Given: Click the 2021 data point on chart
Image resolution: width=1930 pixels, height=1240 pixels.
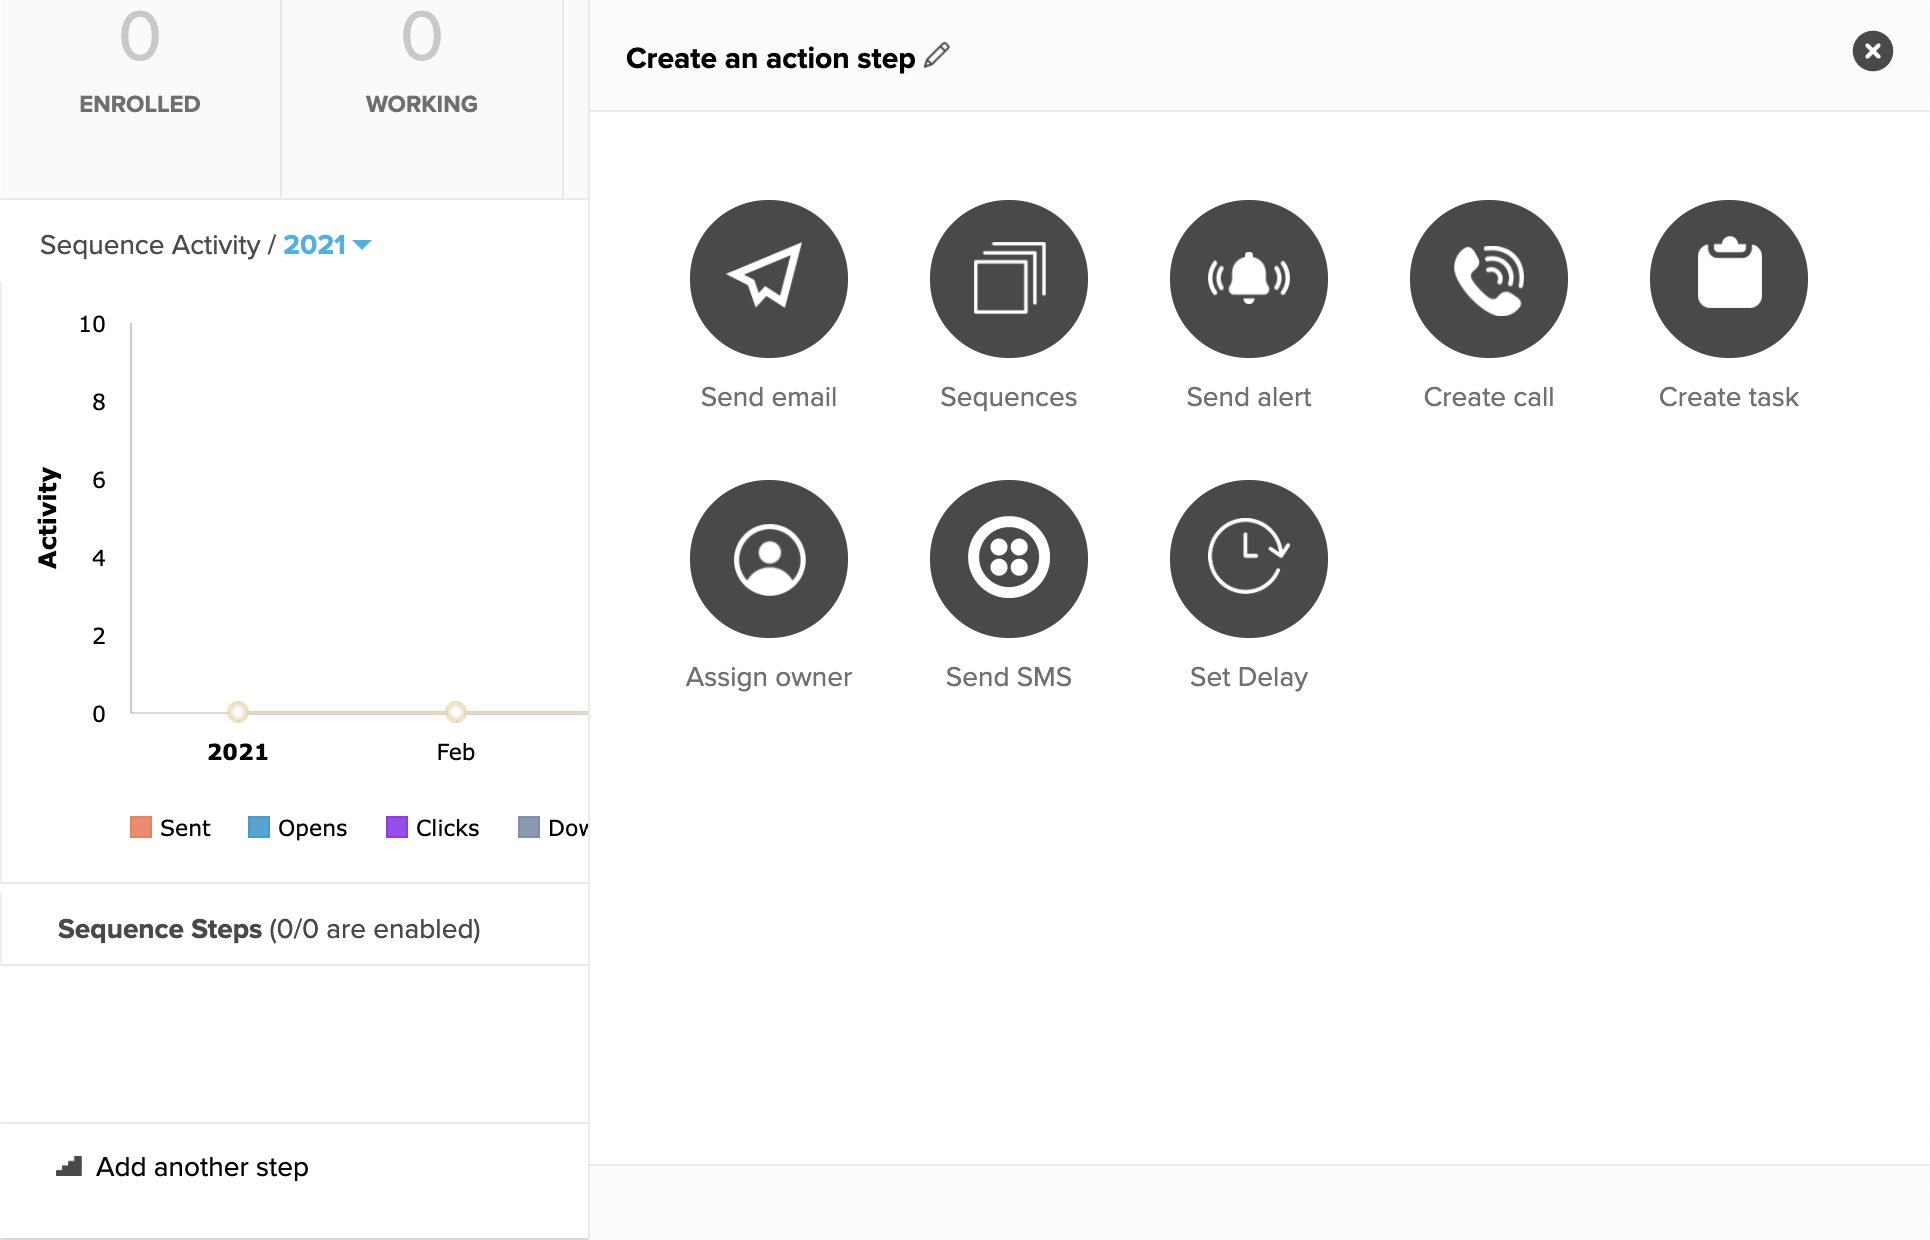Looking at the screenshot, I should [237, 712].
